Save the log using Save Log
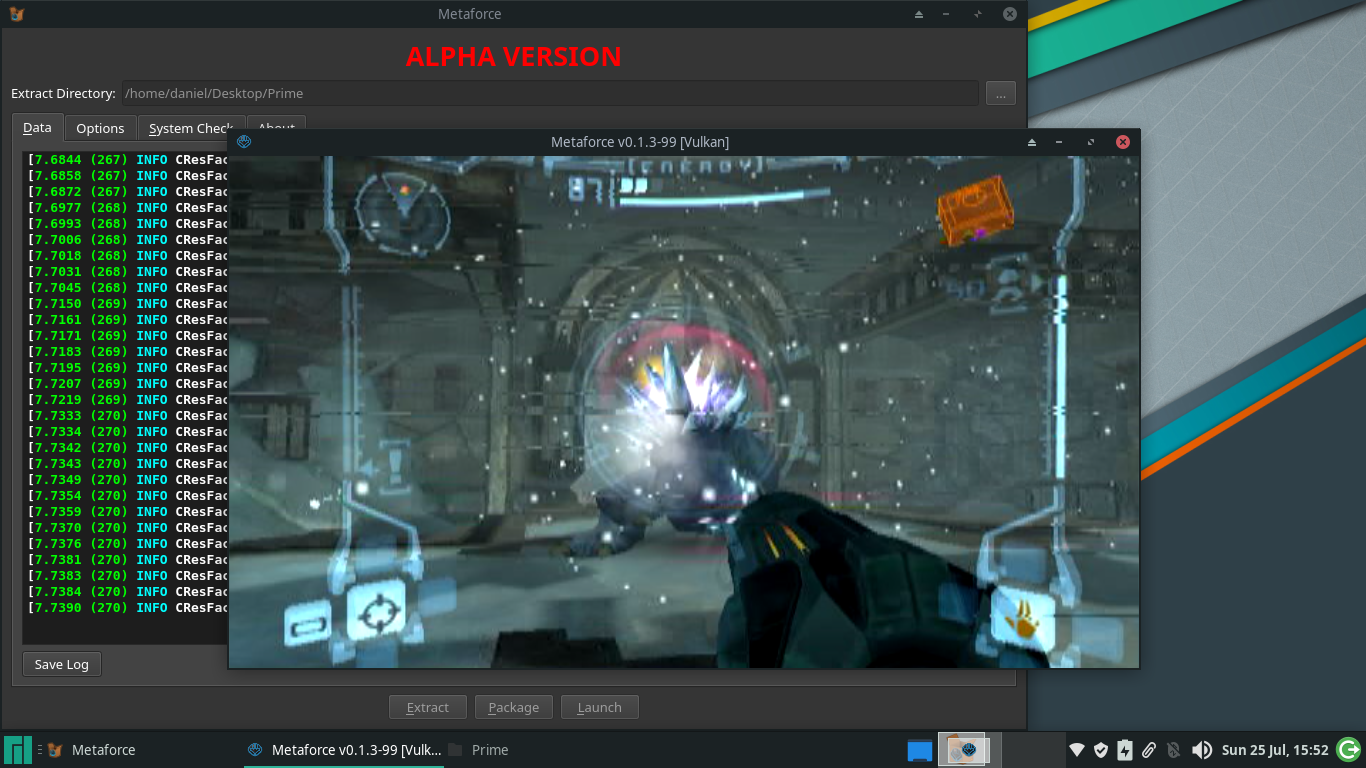The image size is (1366, 768). tap(61, 663)
